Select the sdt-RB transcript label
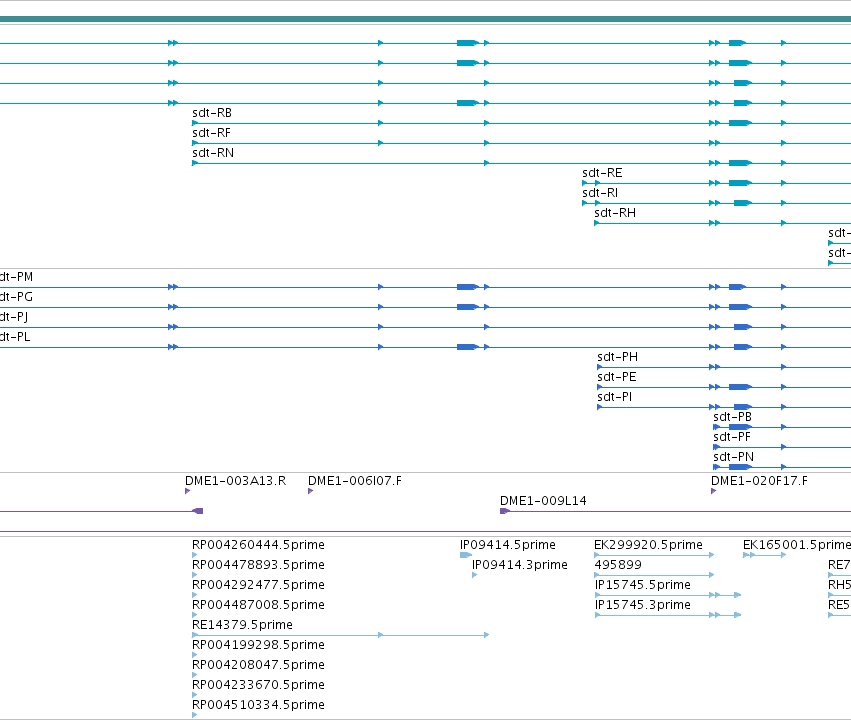Viewport: 851px width, 720px height. (x=212, y=113)
